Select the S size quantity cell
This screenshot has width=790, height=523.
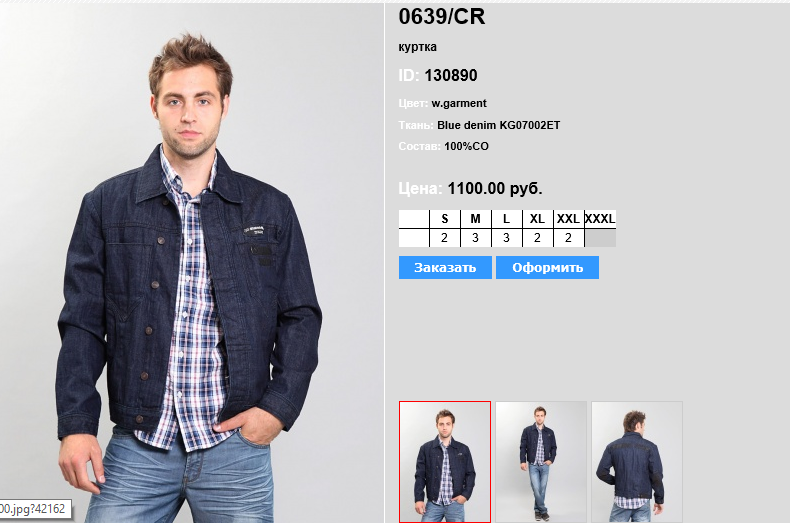pos(444,238)
